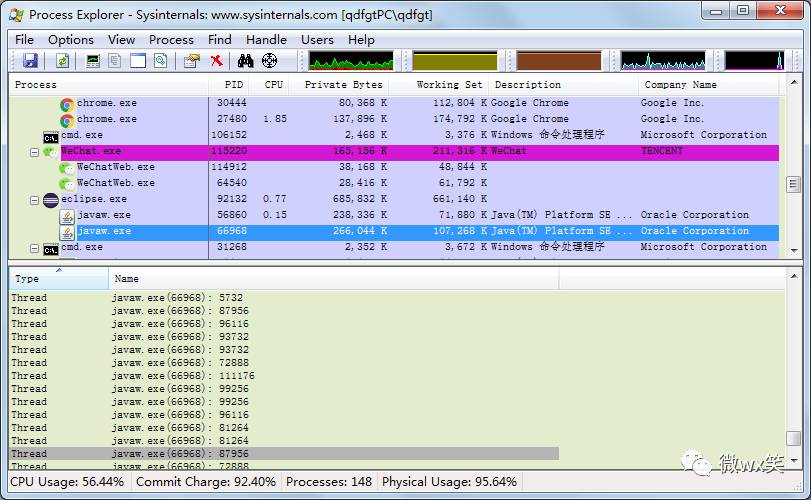Click the red X Kill Process icon
The image size is (811, 500).
(217, 60)
